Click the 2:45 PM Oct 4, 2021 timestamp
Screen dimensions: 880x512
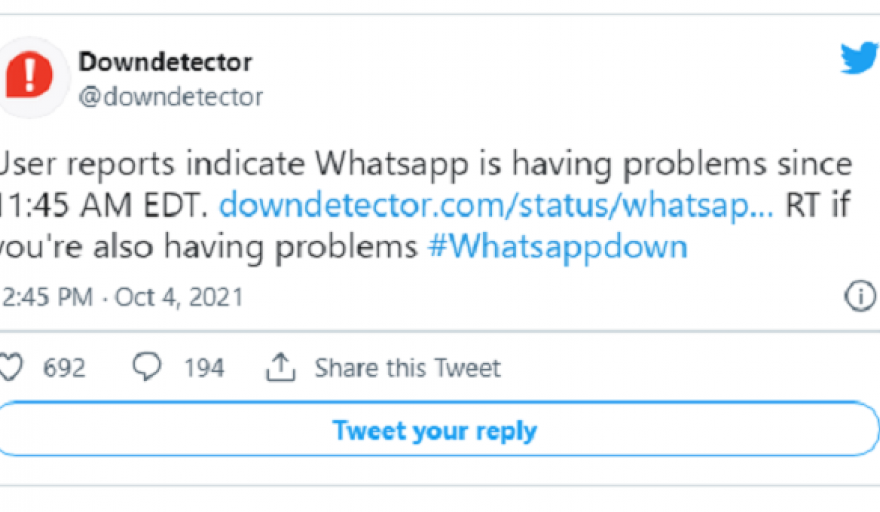122,297
